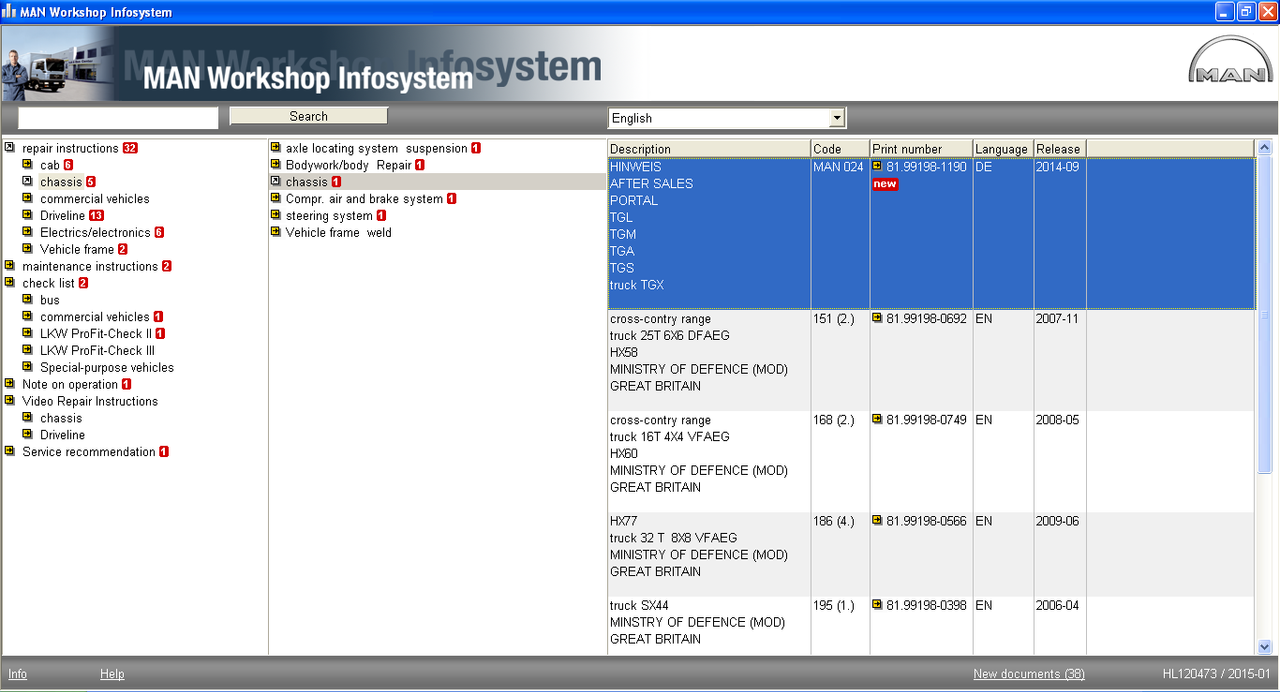Viewport: 1280px width, 692px height.
Task: Open document icon for print 81.99198-0566
Action: pyautogui.click(x=877, y=520)
